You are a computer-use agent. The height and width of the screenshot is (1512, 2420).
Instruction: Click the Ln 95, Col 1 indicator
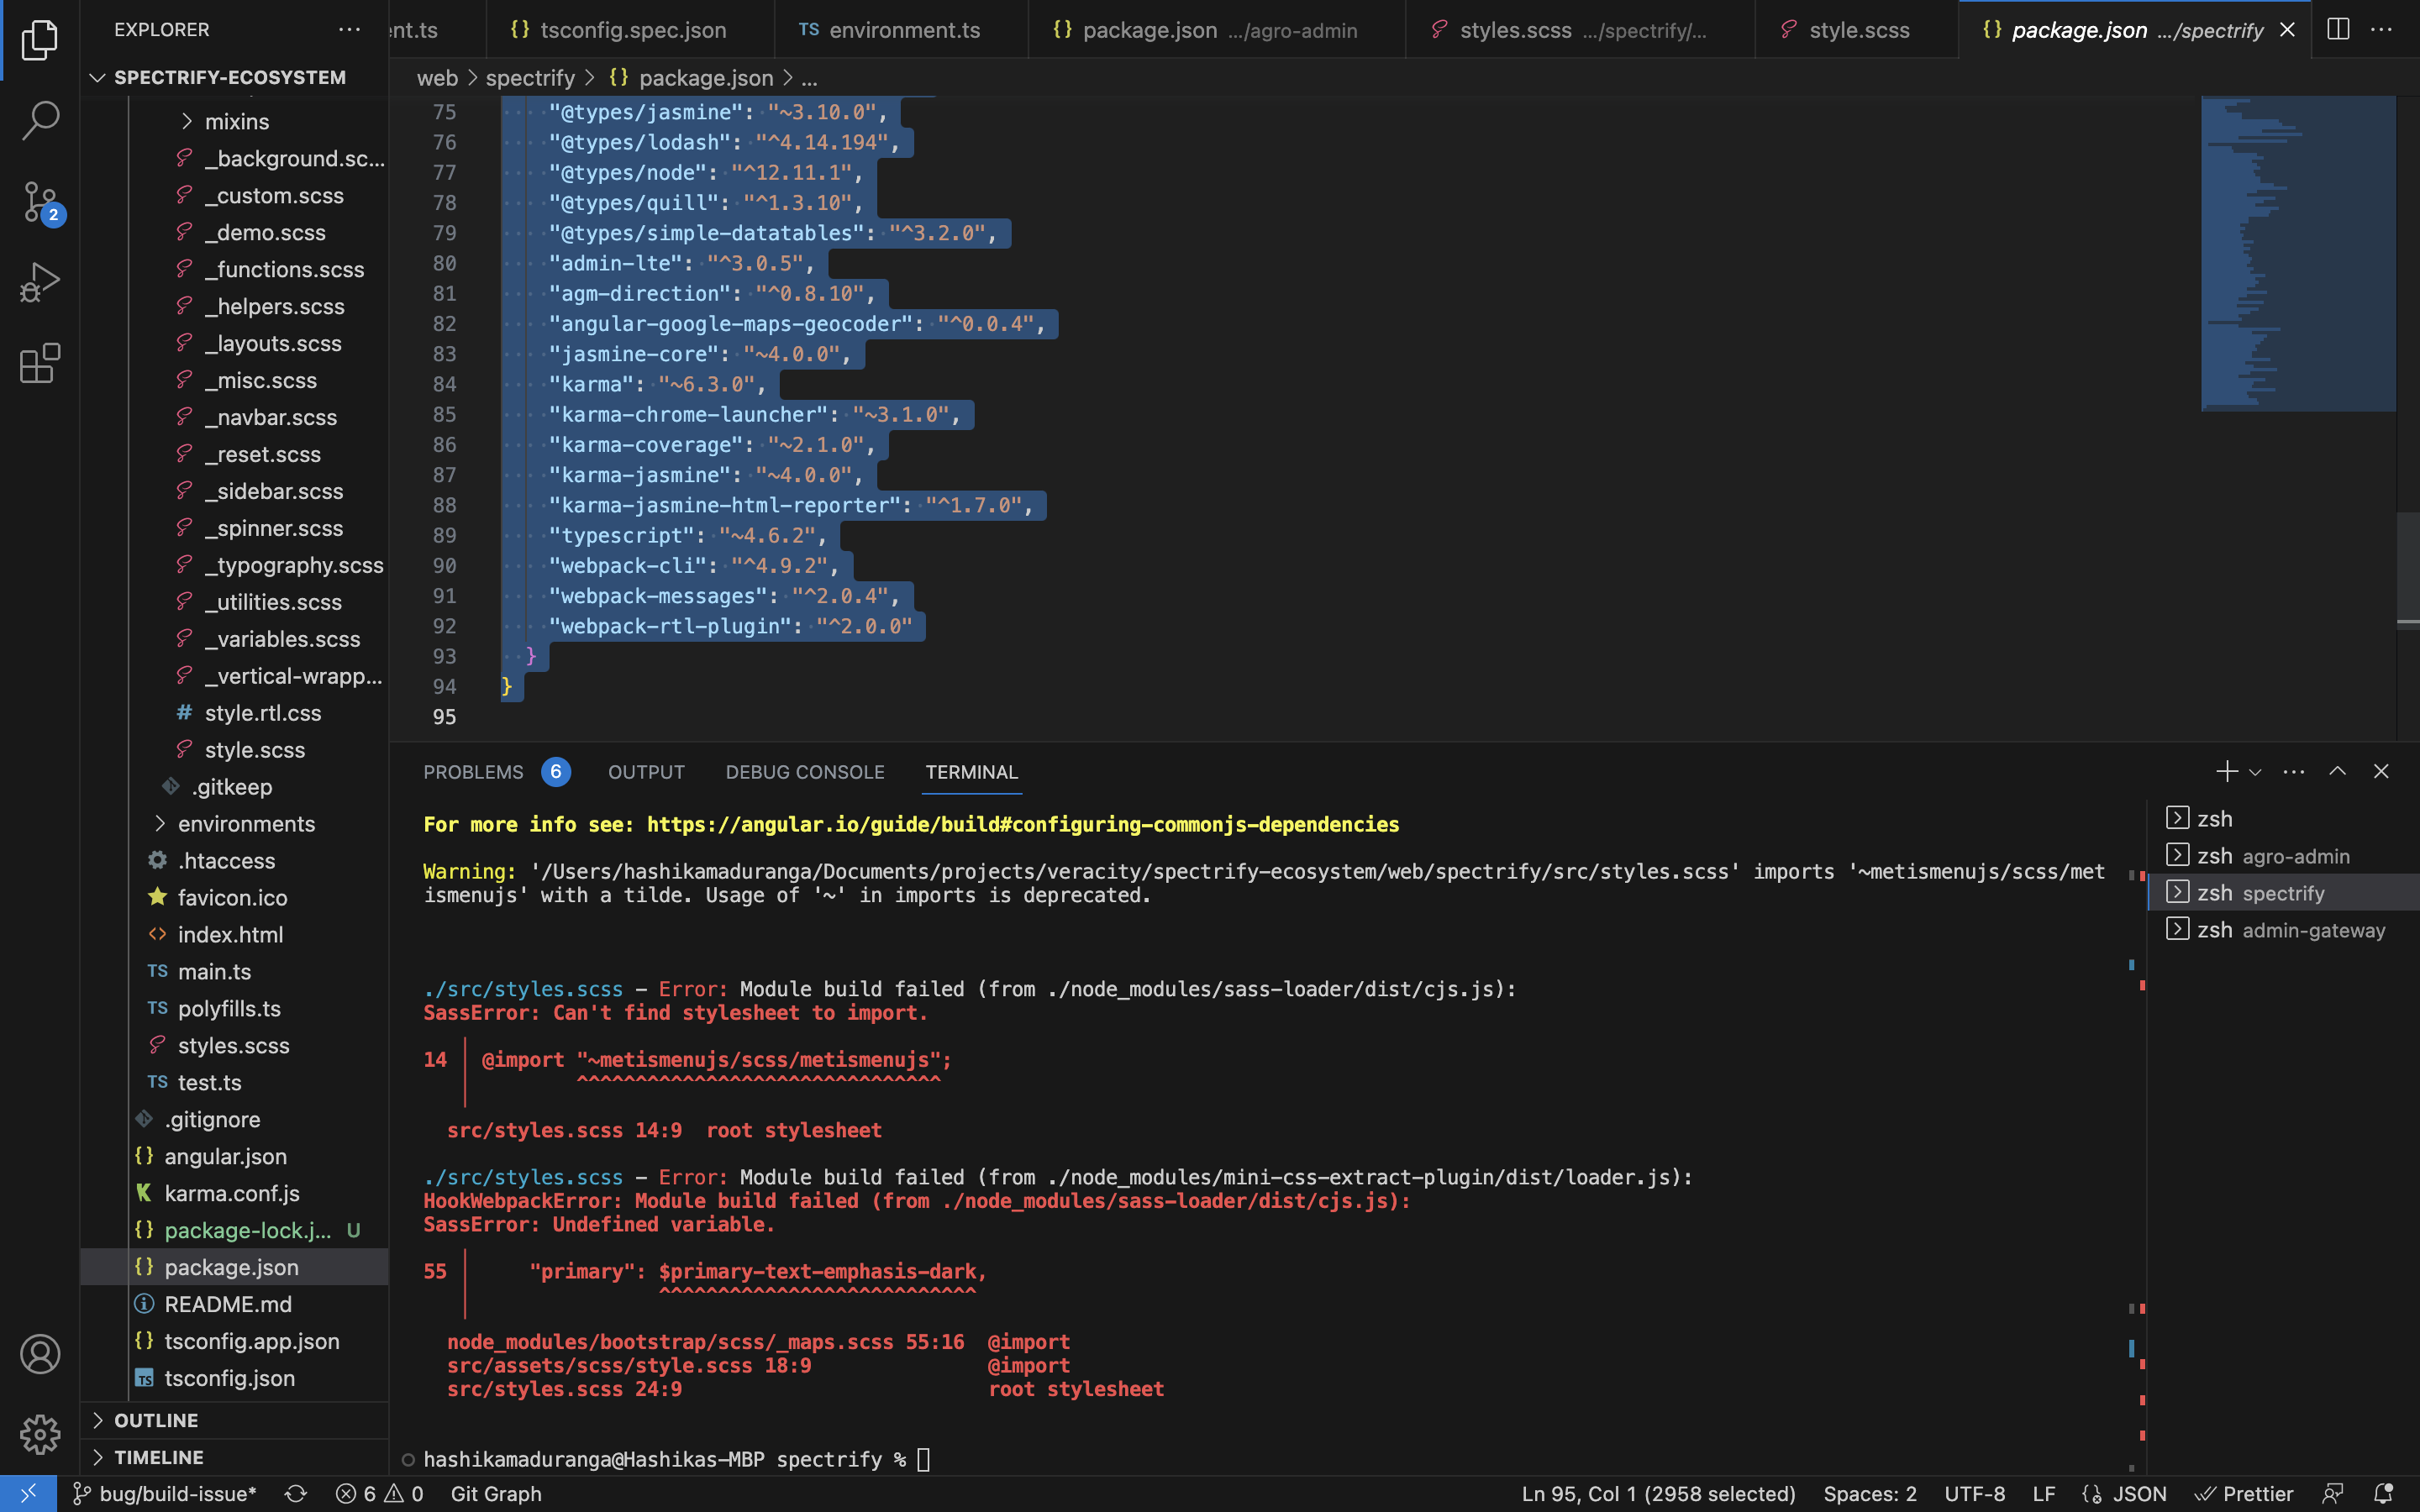(x=1656, y=1493)
